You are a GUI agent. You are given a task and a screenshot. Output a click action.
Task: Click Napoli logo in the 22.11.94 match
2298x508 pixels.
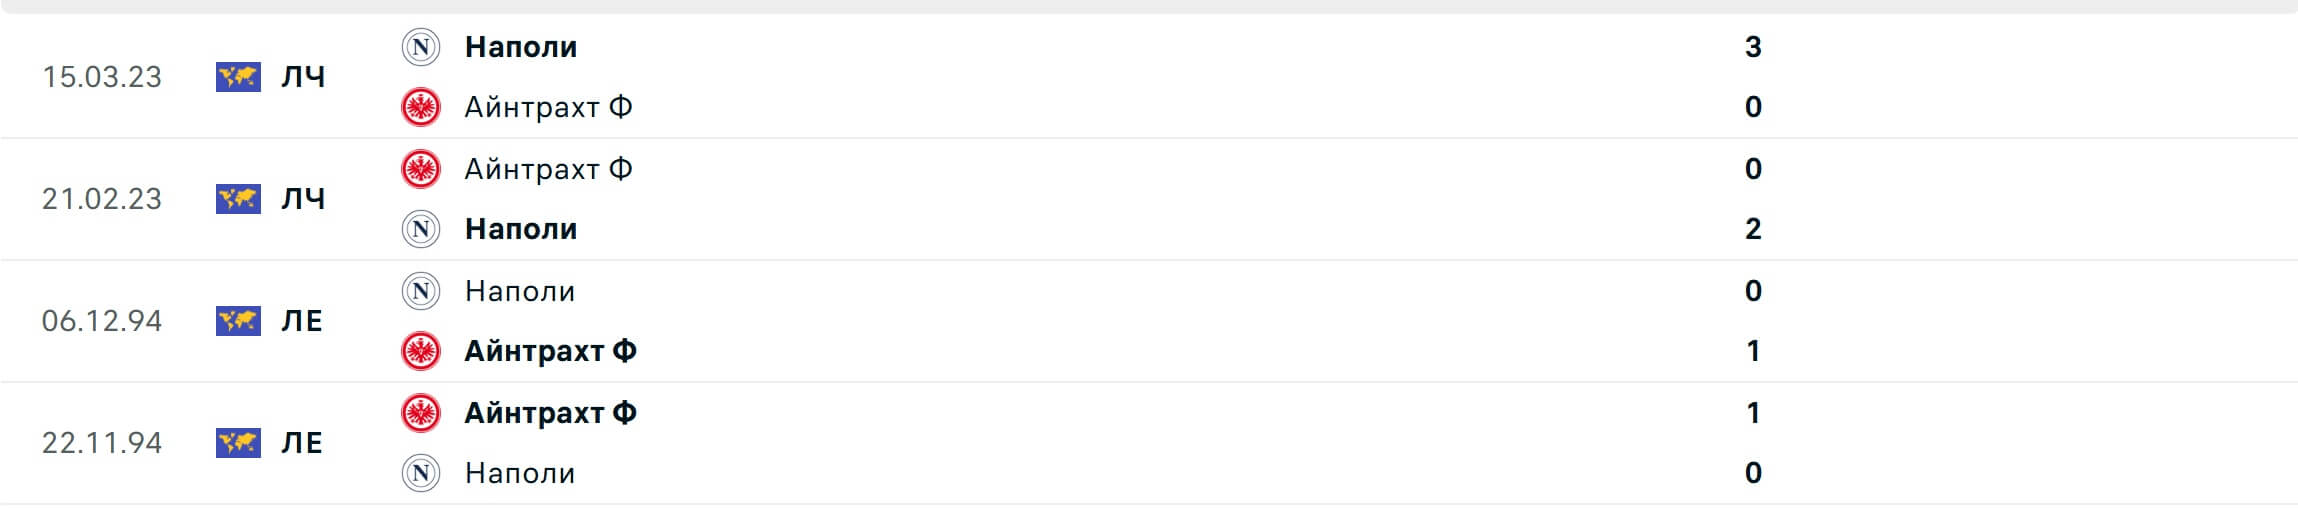421,473
